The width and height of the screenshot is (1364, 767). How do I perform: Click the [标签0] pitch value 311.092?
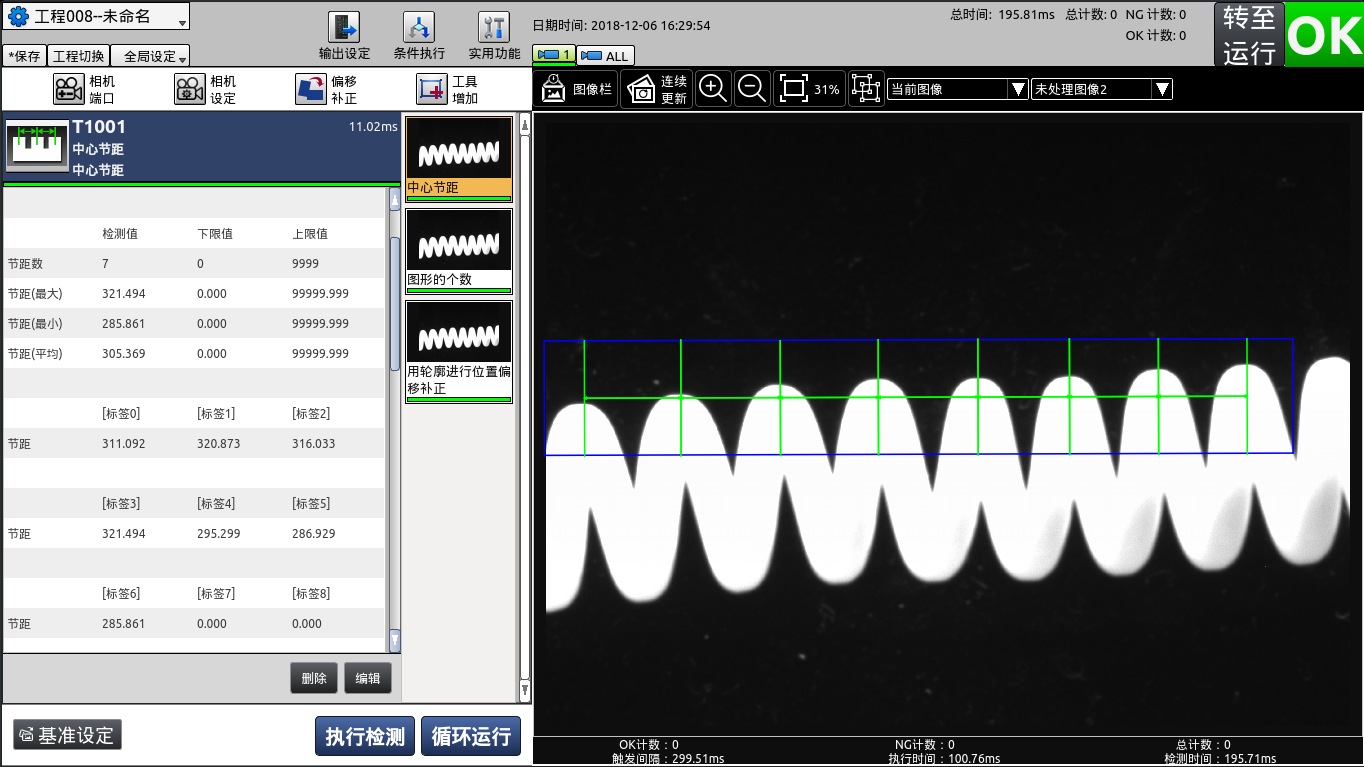[x=124, y=444]
